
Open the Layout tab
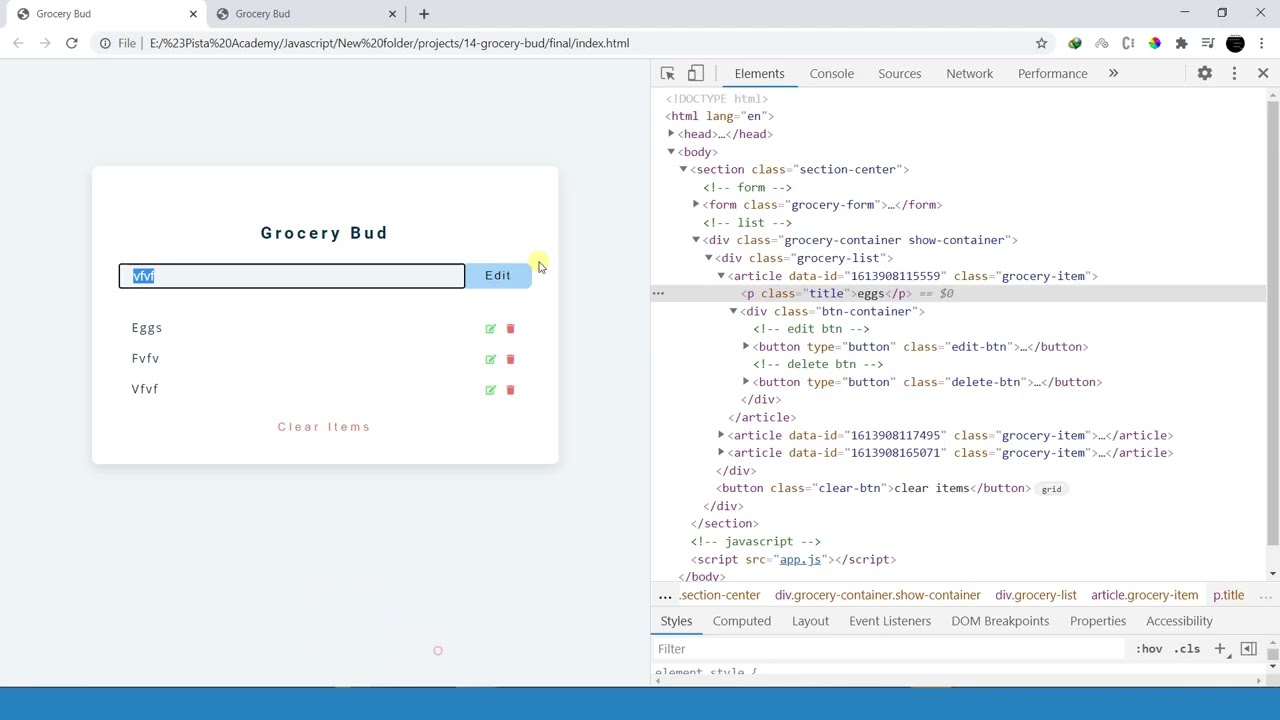(810, 621)
